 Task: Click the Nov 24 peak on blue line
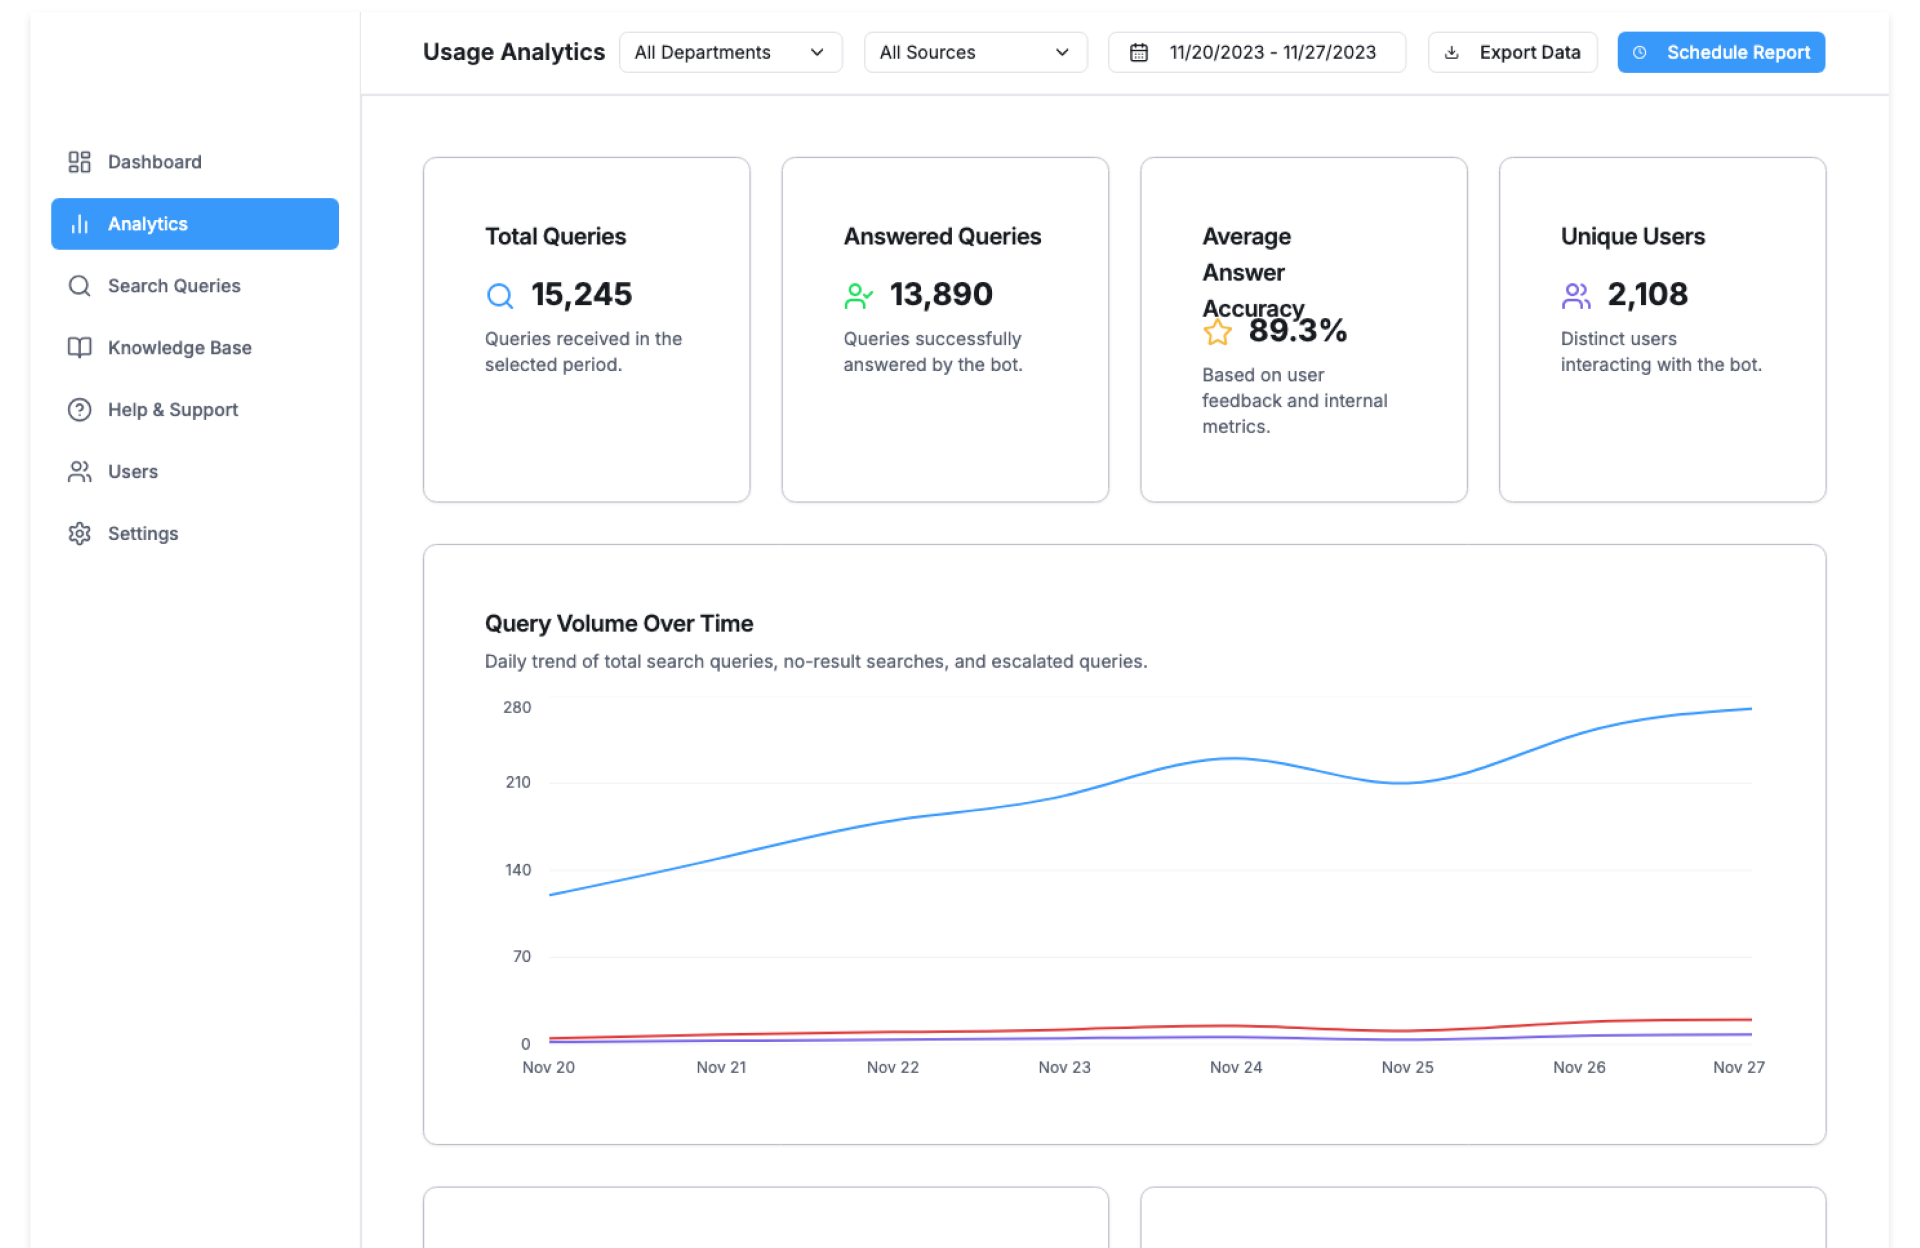pyautogui.click(x=1236, y=759)
